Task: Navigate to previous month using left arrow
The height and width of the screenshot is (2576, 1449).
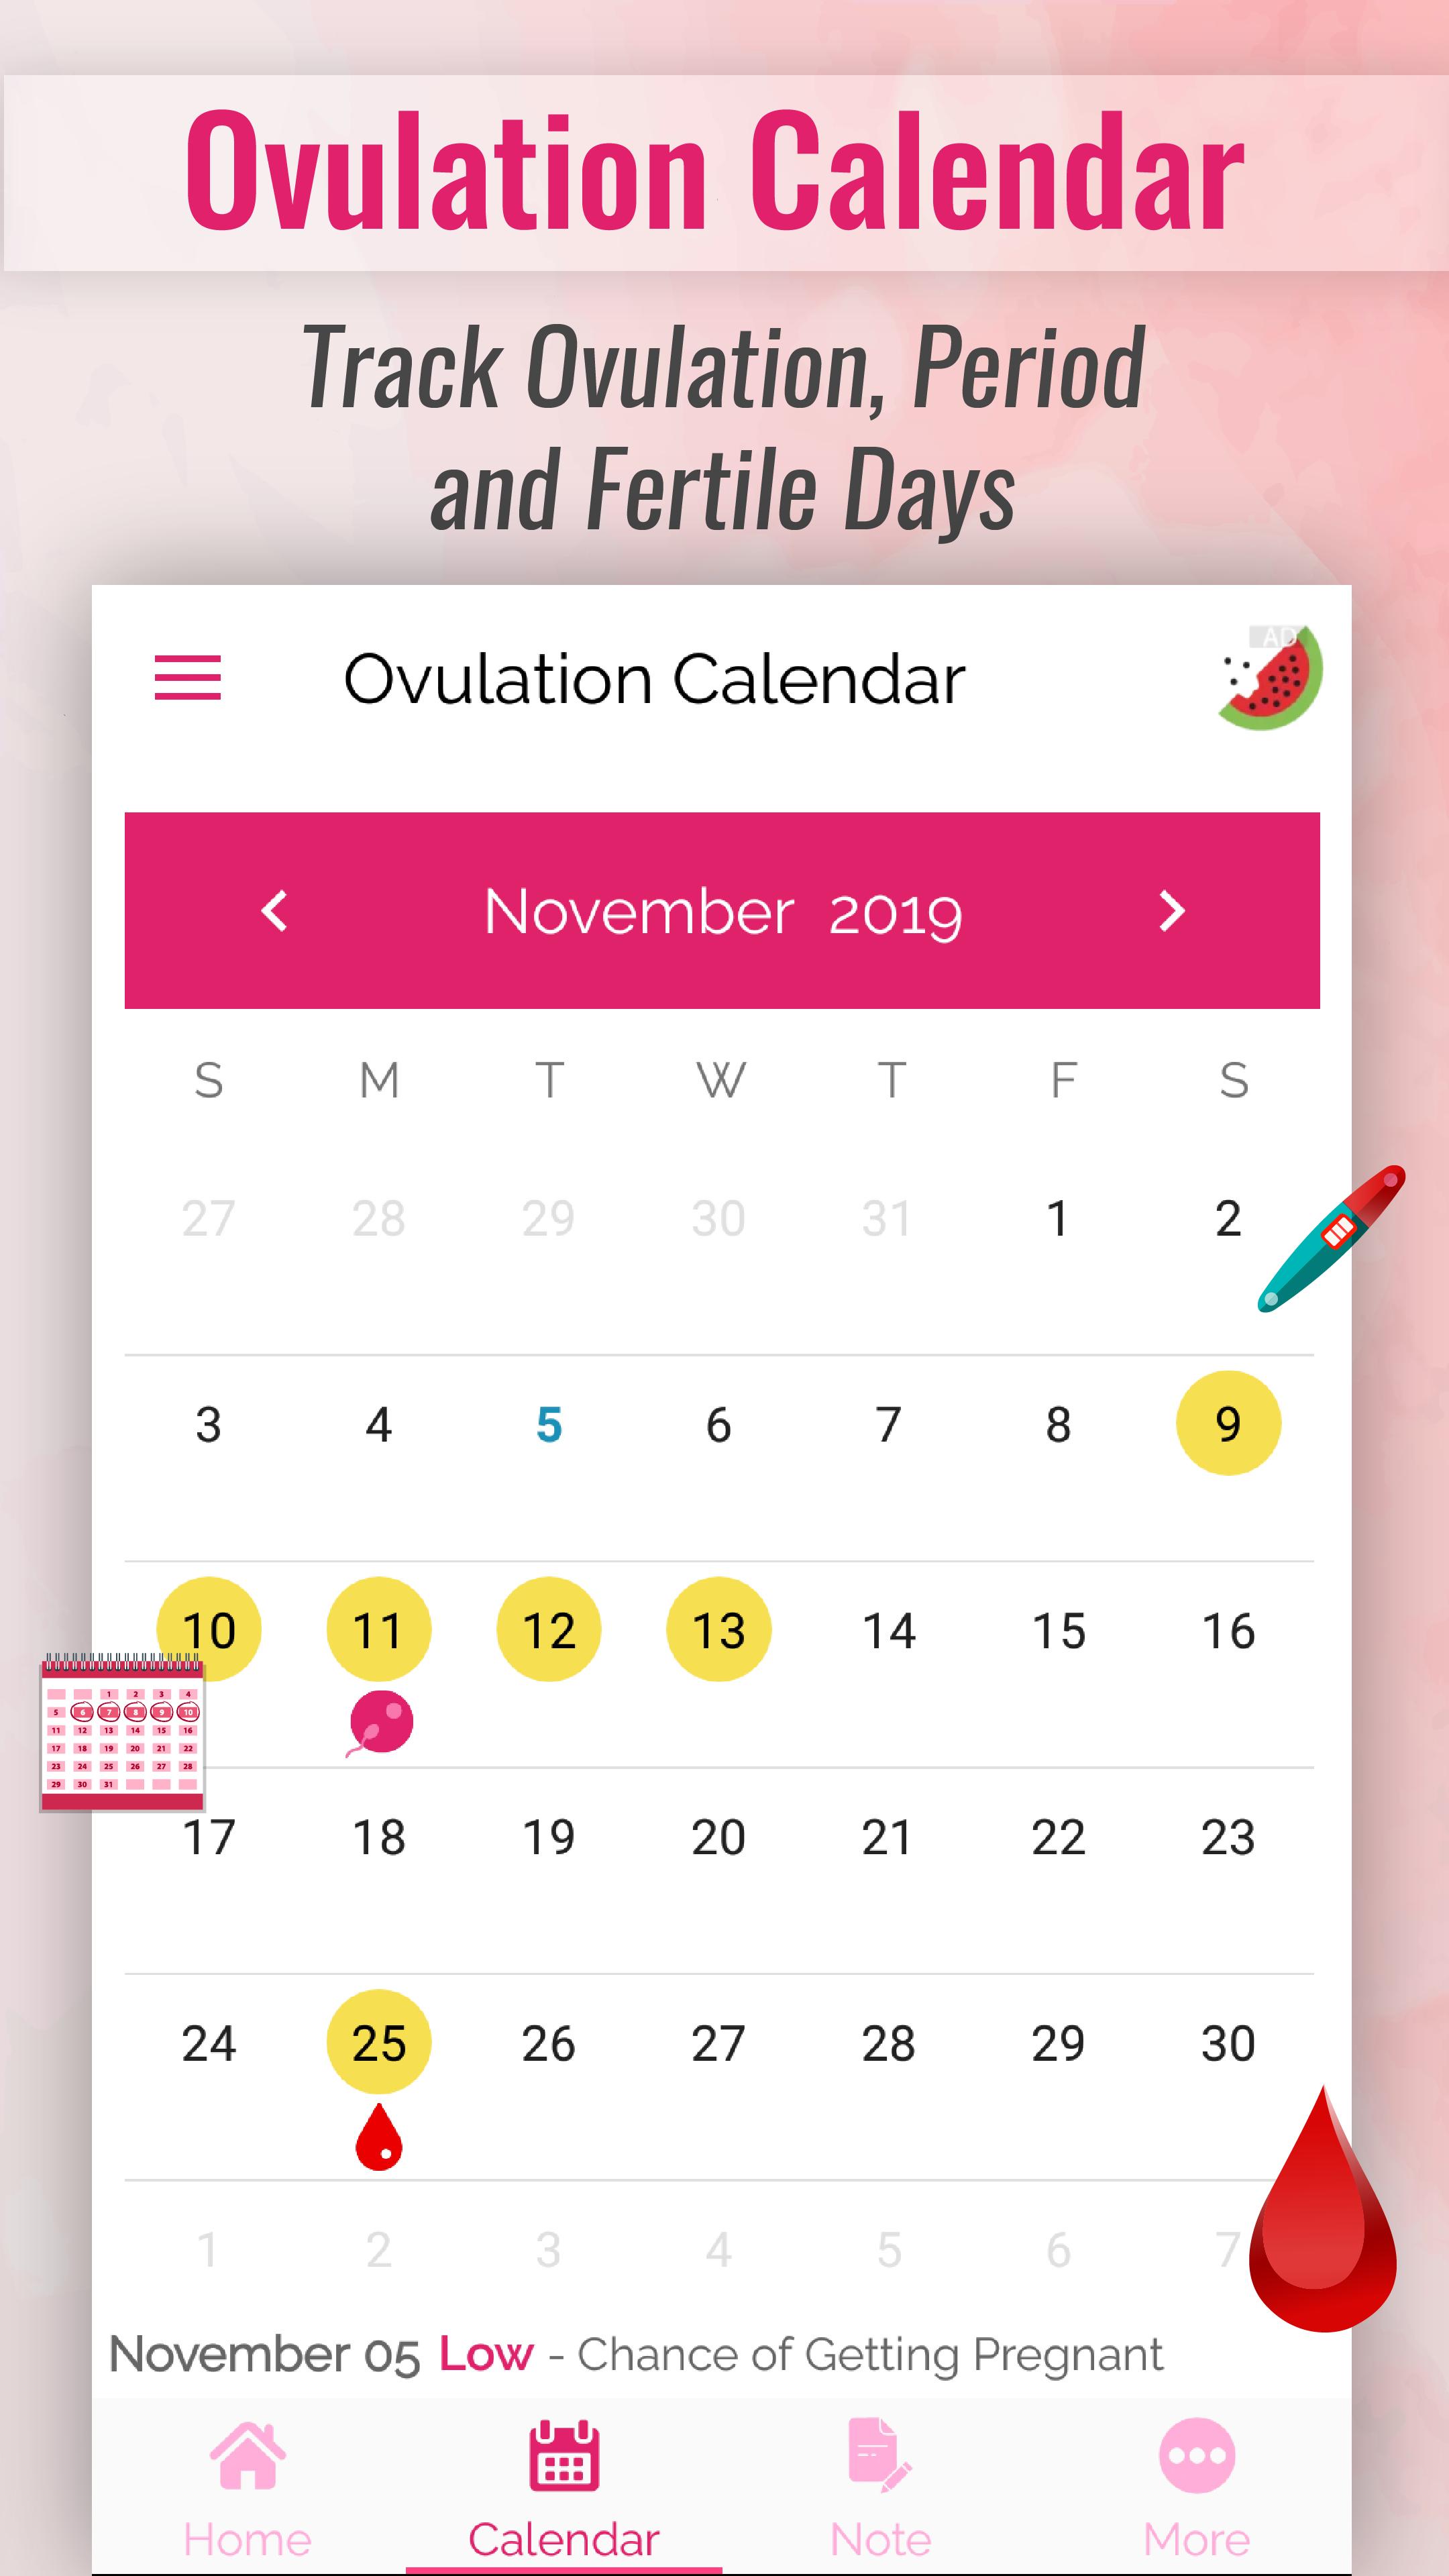Action: tap(274, 911)
